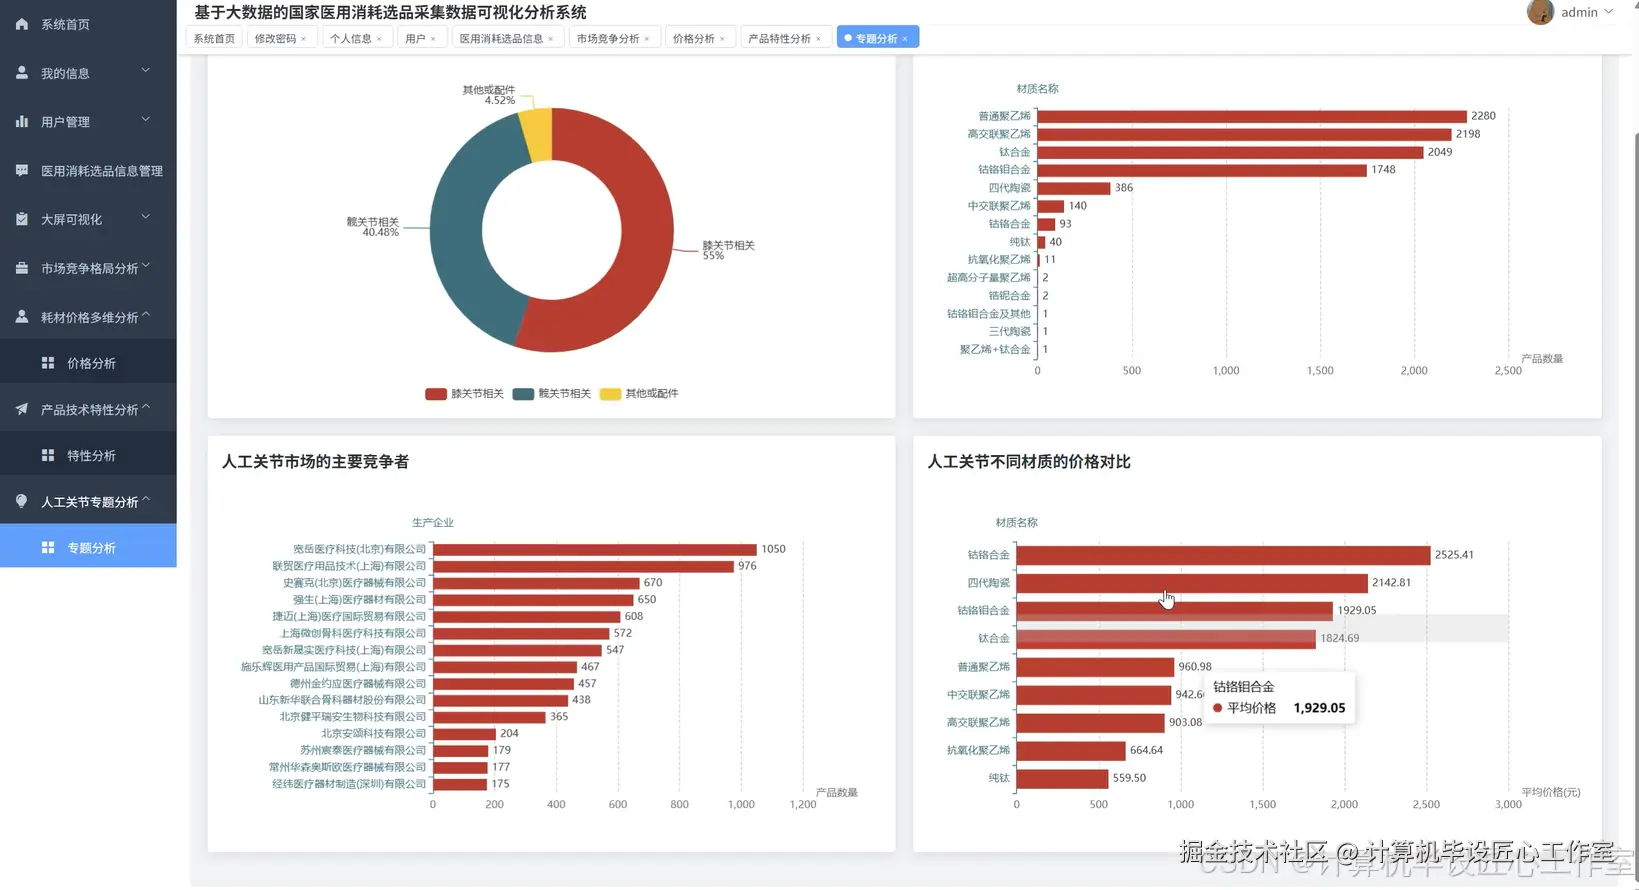
Task: Click the user icon beside 耗材价格多维分析
Action: tap(22, 316)
